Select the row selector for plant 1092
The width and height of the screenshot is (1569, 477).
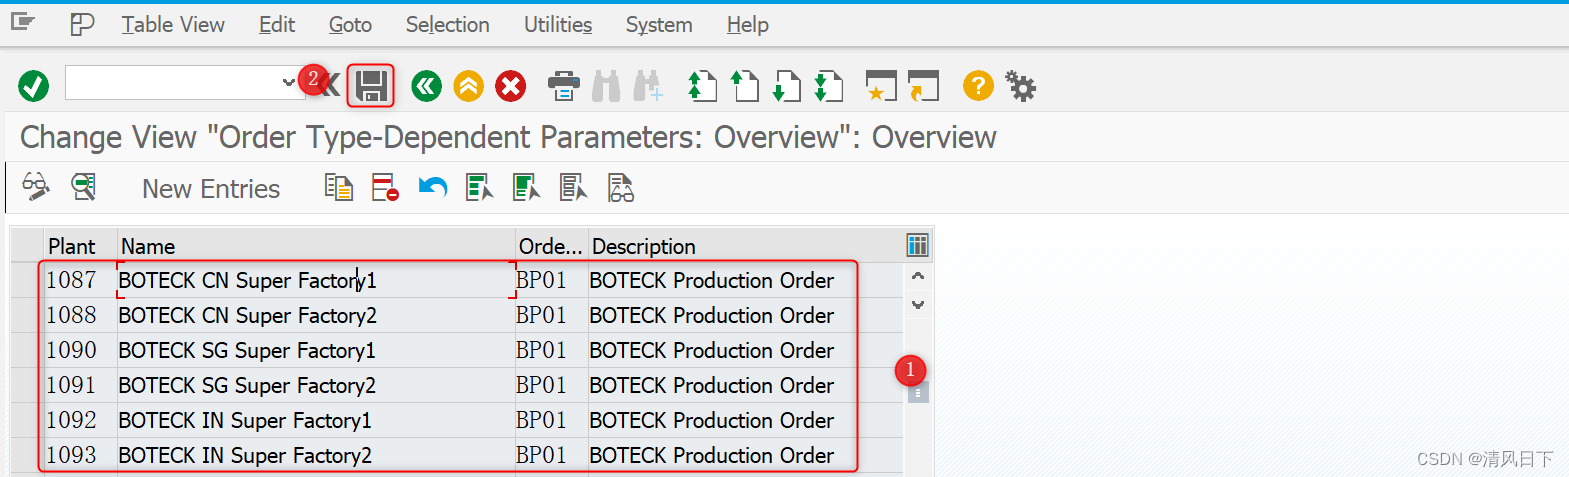[x=27, y=420]
